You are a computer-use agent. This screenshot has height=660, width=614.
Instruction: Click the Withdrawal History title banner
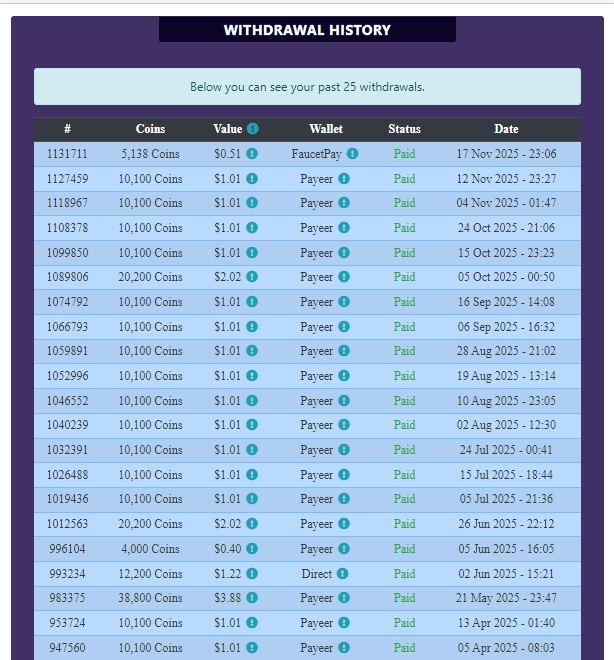click(x=307, y=30)
